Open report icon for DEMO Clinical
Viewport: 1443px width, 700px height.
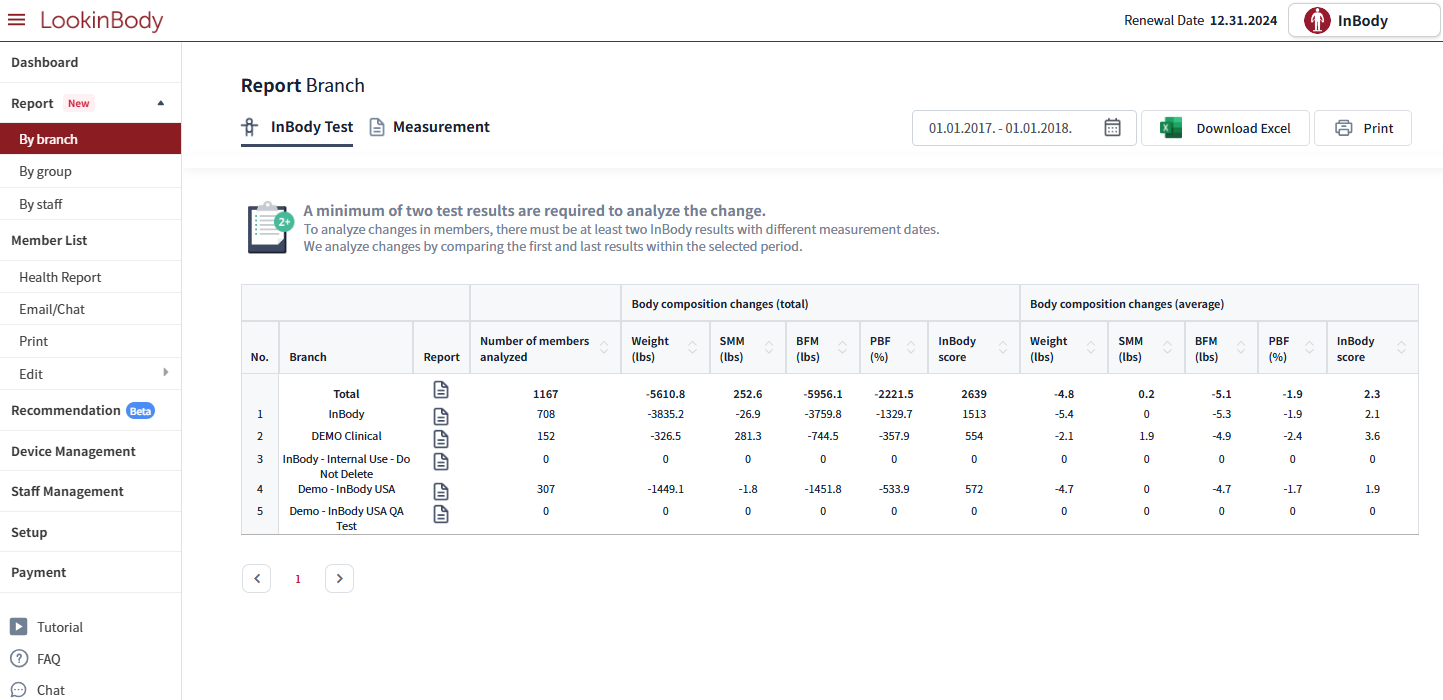[441, 438]
